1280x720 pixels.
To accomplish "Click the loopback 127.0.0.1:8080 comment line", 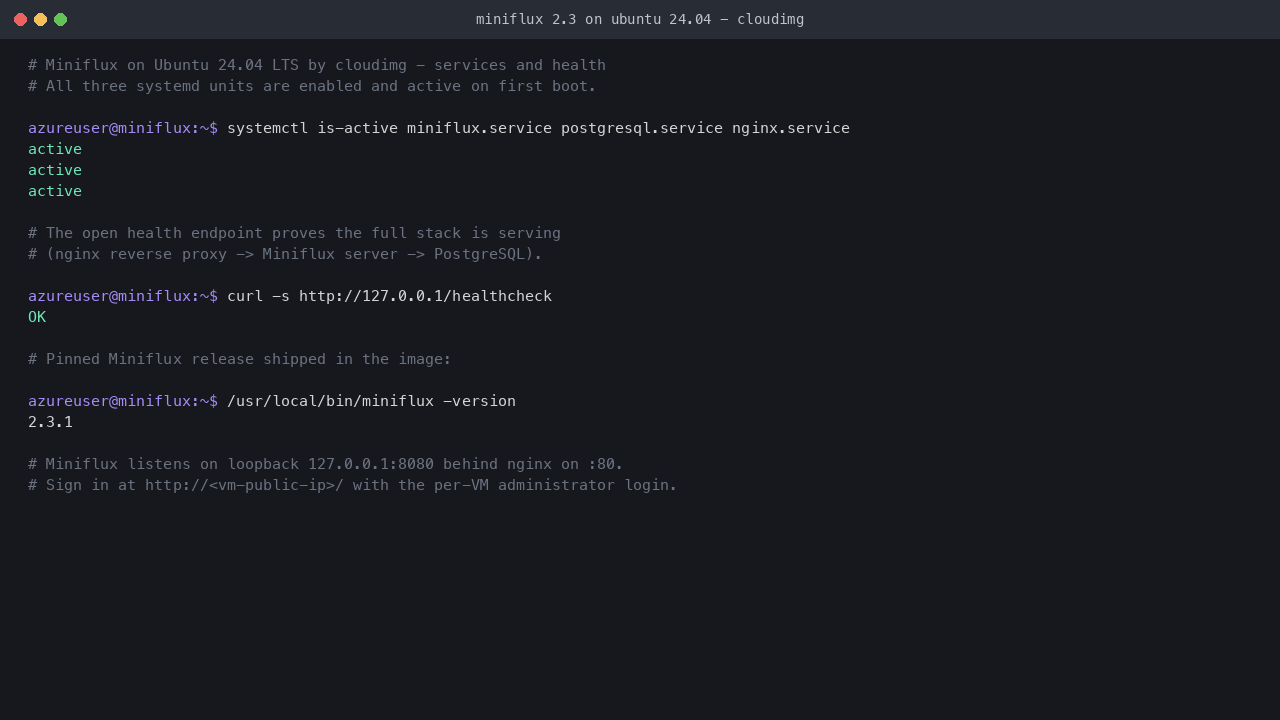I will click(x=326, y=464).
